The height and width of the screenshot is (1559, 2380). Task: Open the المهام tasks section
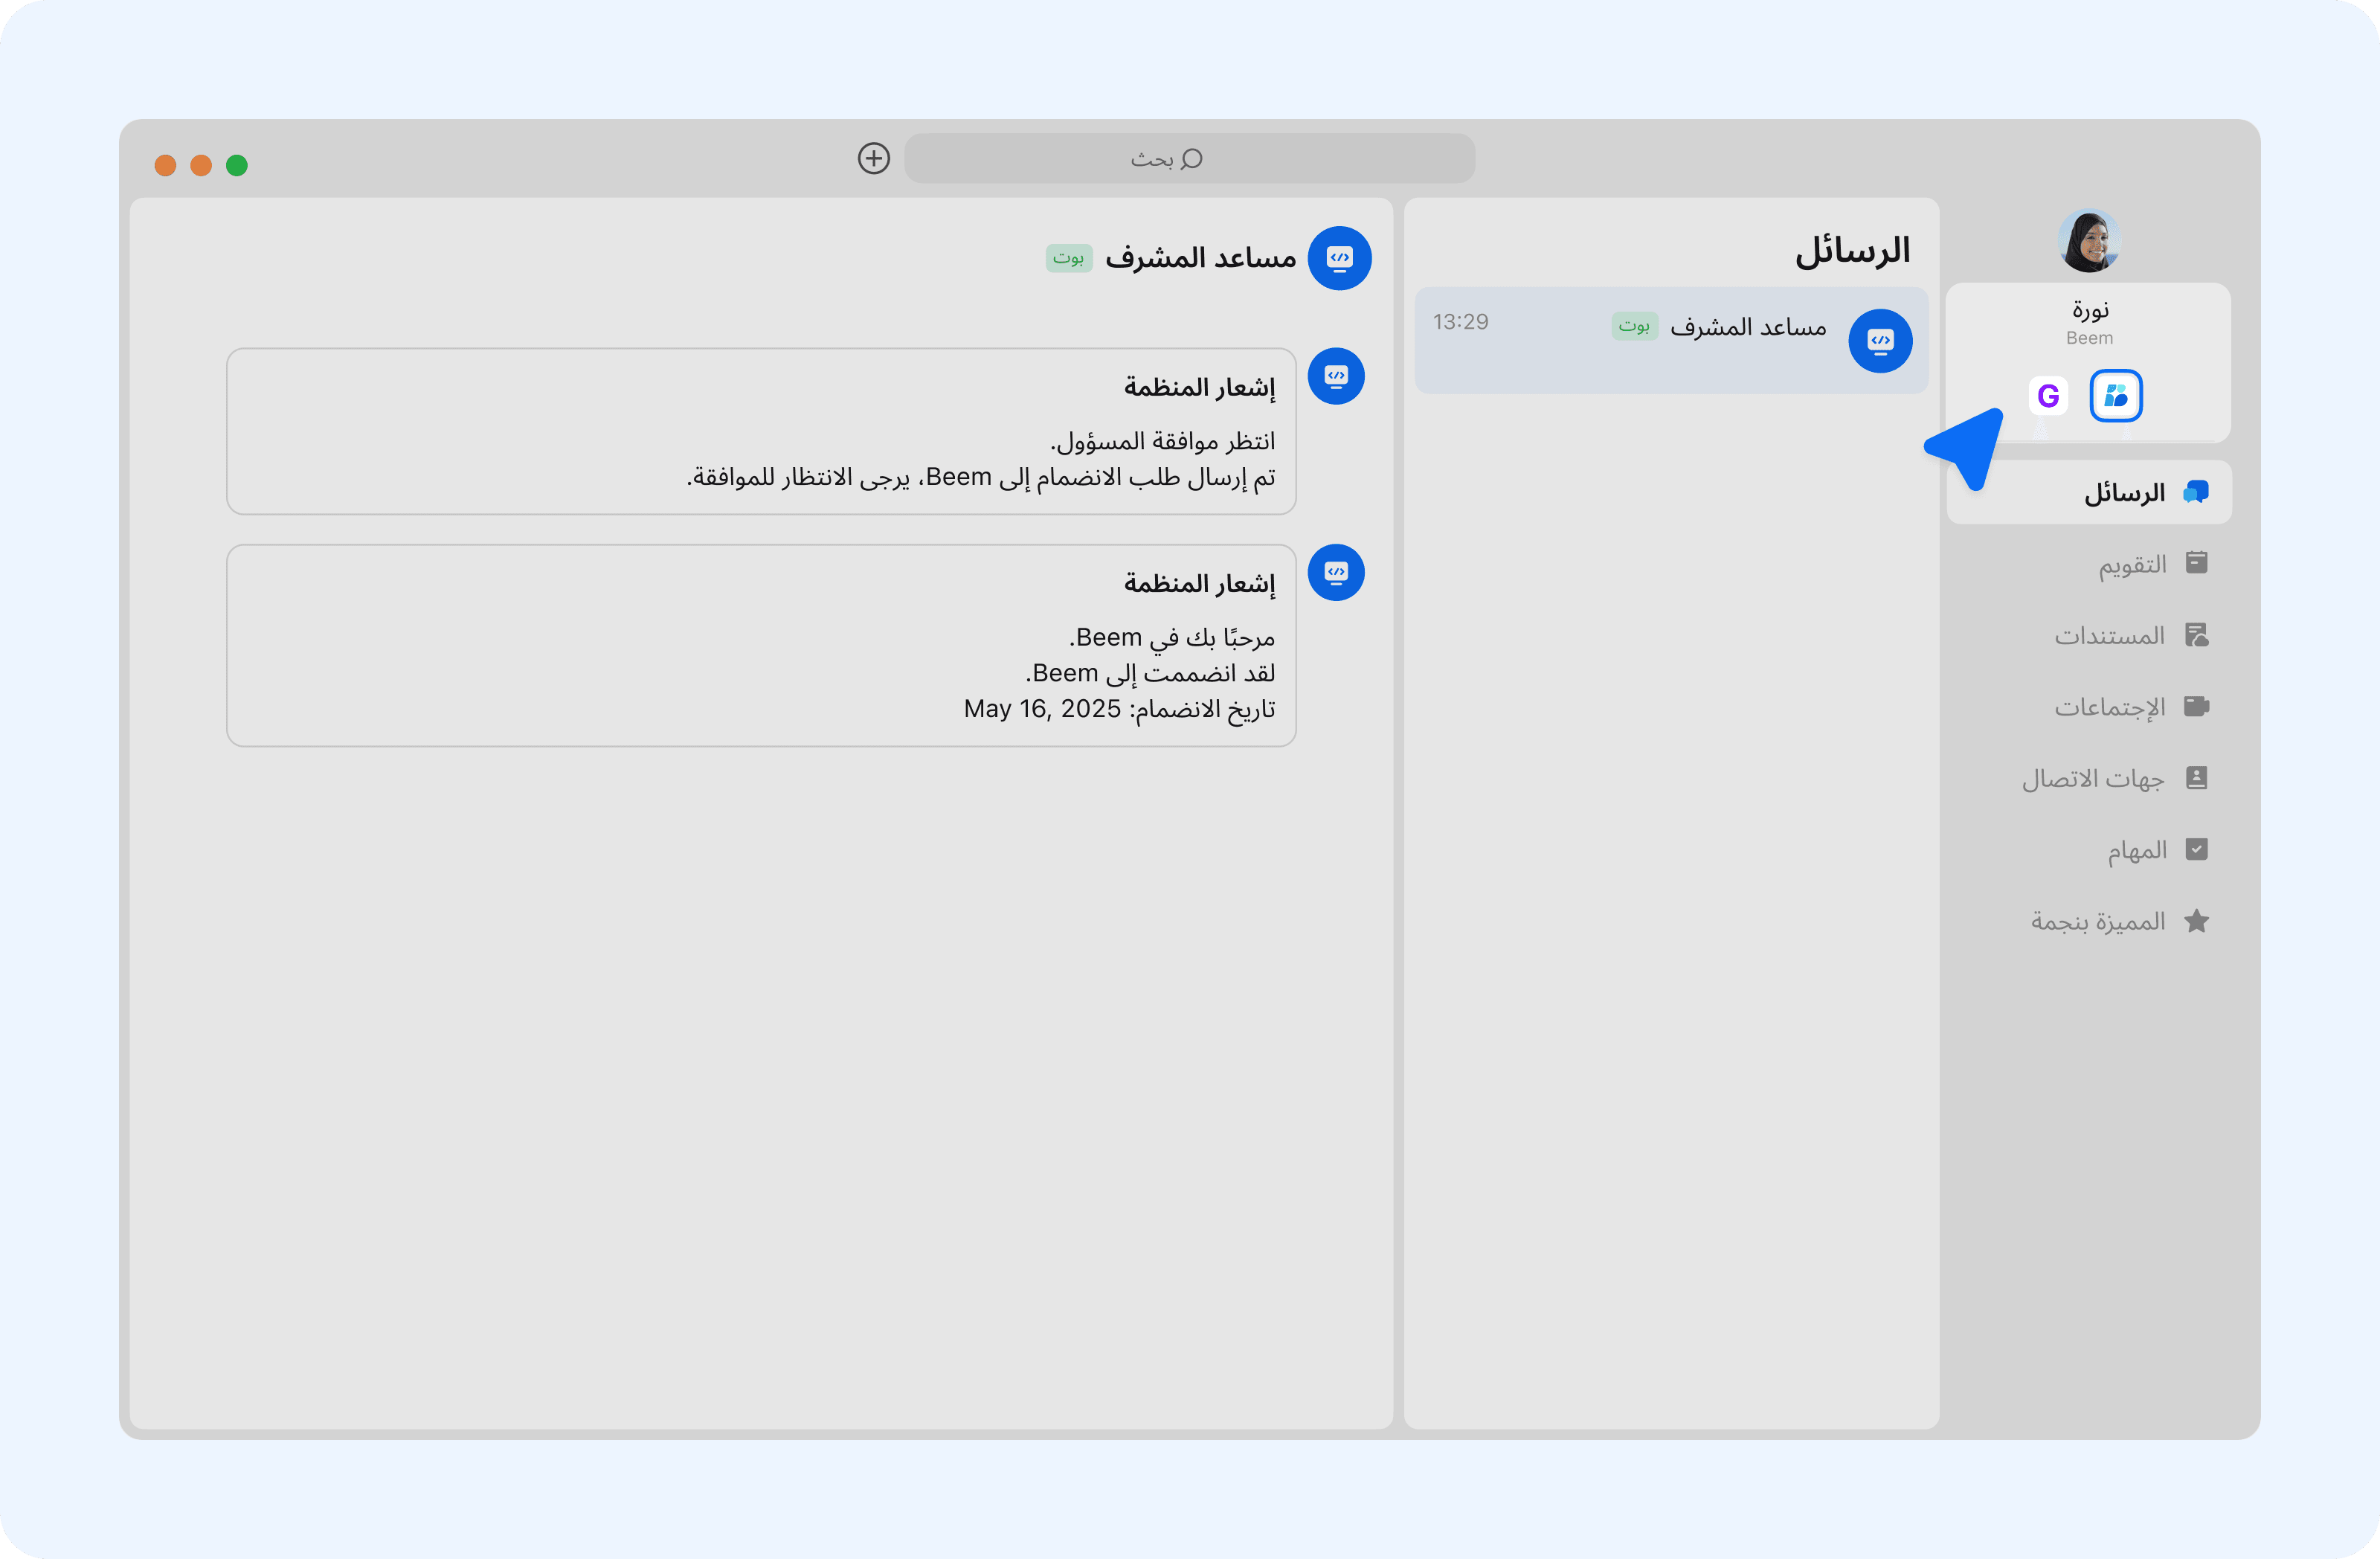point(2137,850)
